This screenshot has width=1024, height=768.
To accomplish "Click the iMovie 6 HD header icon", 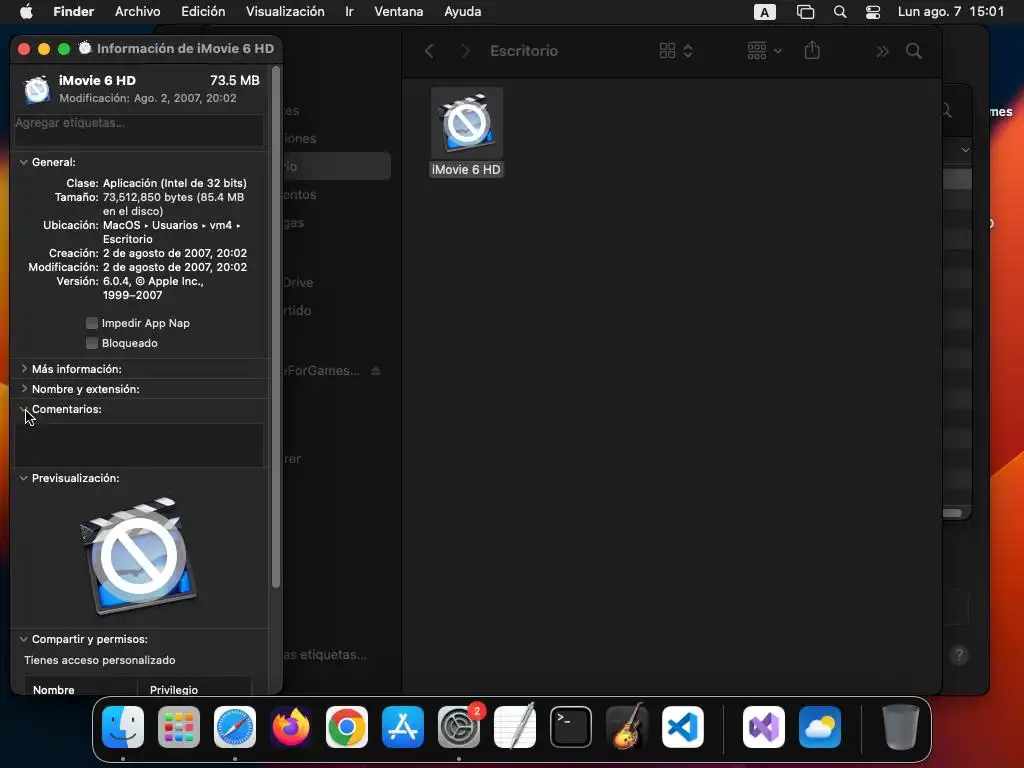I will pyautogui.click(x=37, y=89).
